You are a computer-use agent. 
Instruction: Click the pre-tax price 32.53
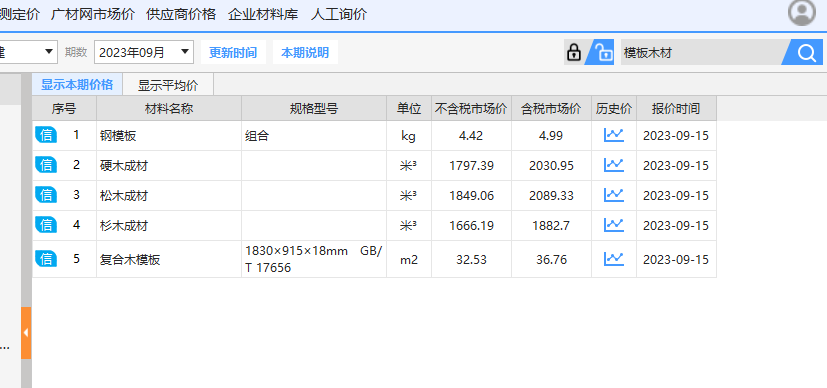click(x=472, y=259)
